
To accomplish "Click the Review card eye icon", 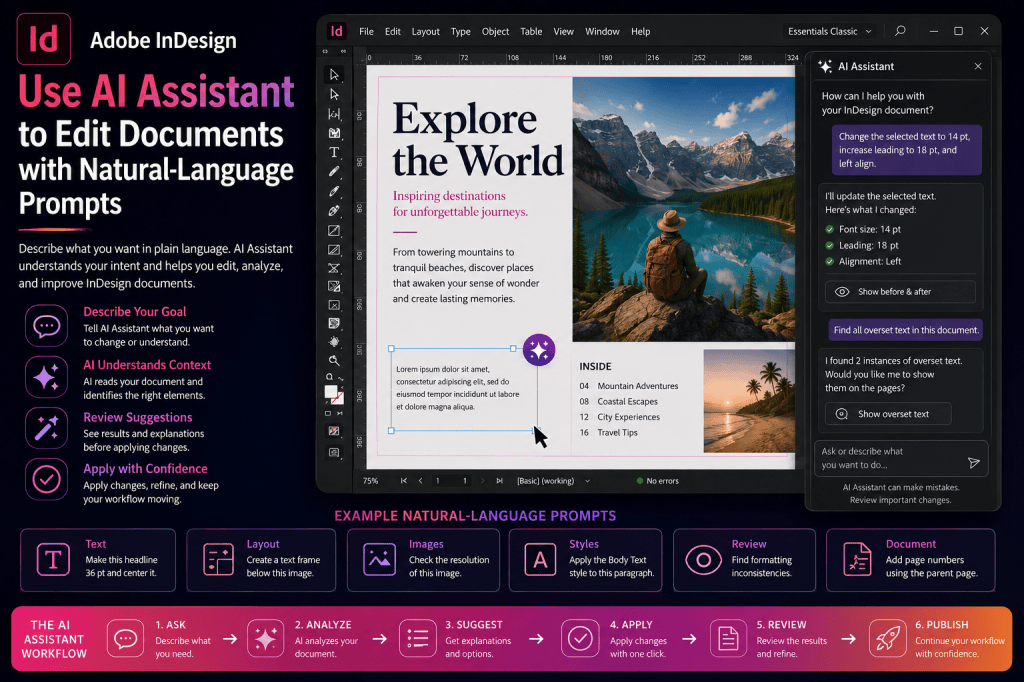I will 703,560.
